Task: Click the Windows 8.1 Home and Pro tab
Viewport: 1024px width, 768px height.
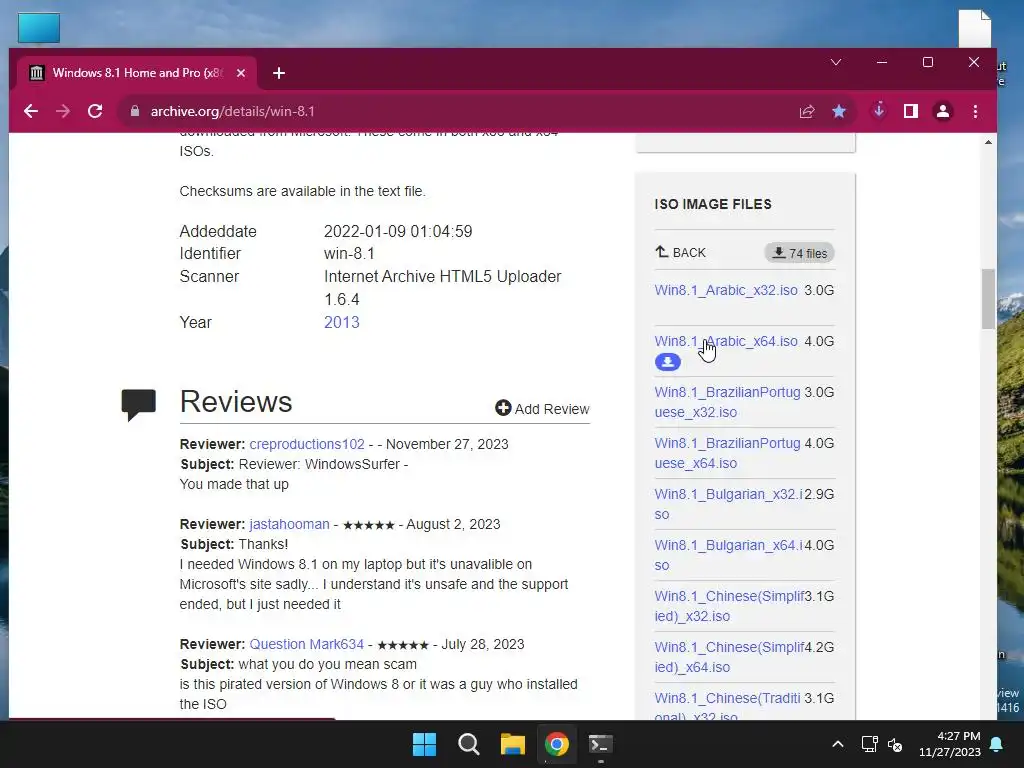Action: point(137,73)
